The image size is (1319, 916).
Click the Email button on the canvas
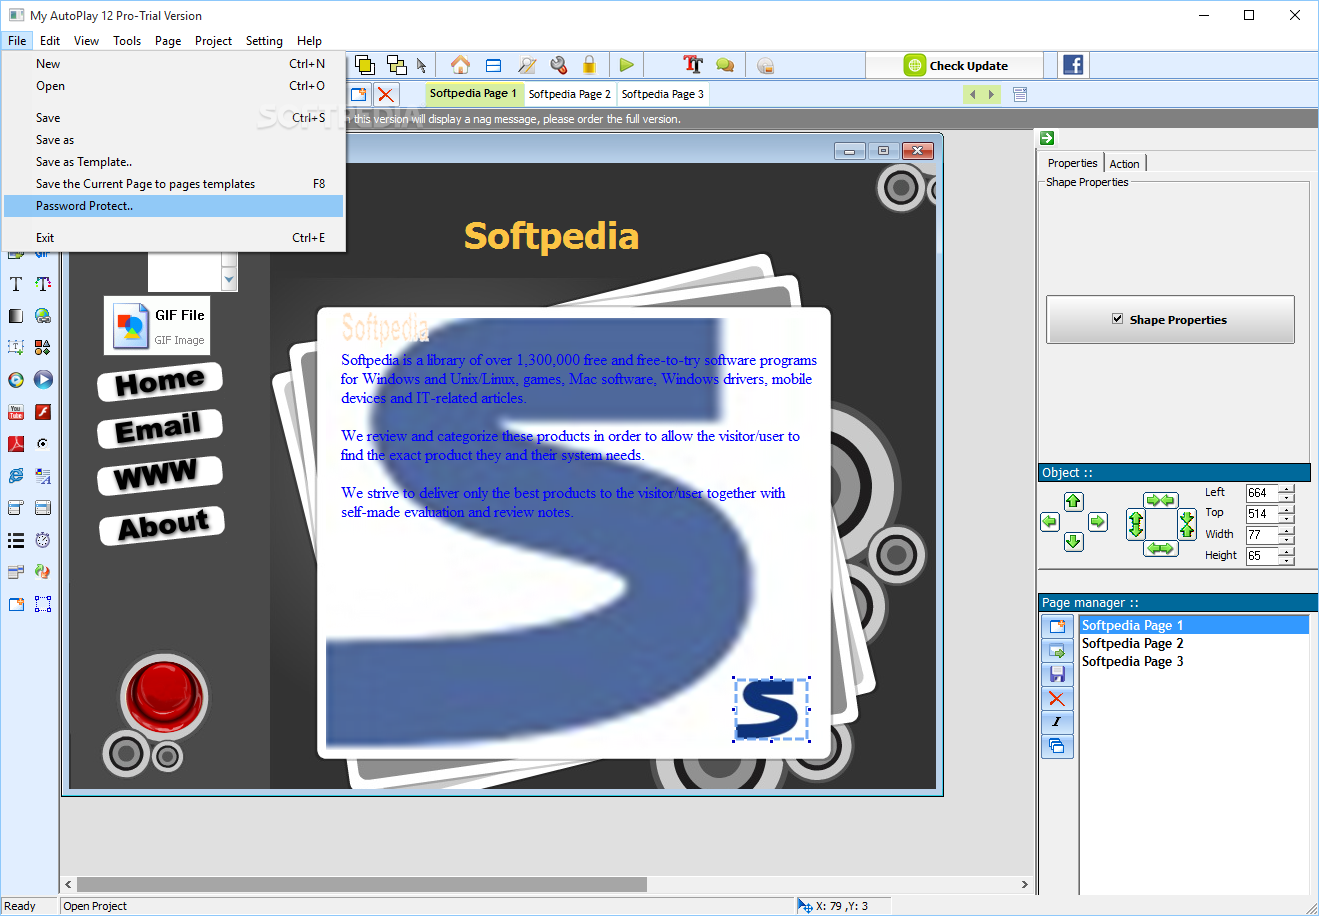(160, 429)
